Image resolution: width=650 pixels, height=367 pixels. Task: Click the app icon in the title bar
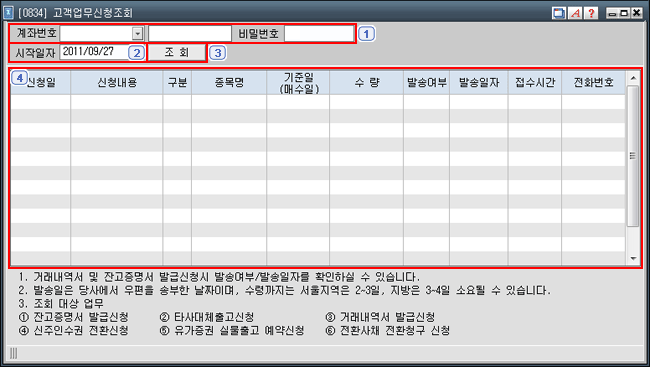coord(8,13)
